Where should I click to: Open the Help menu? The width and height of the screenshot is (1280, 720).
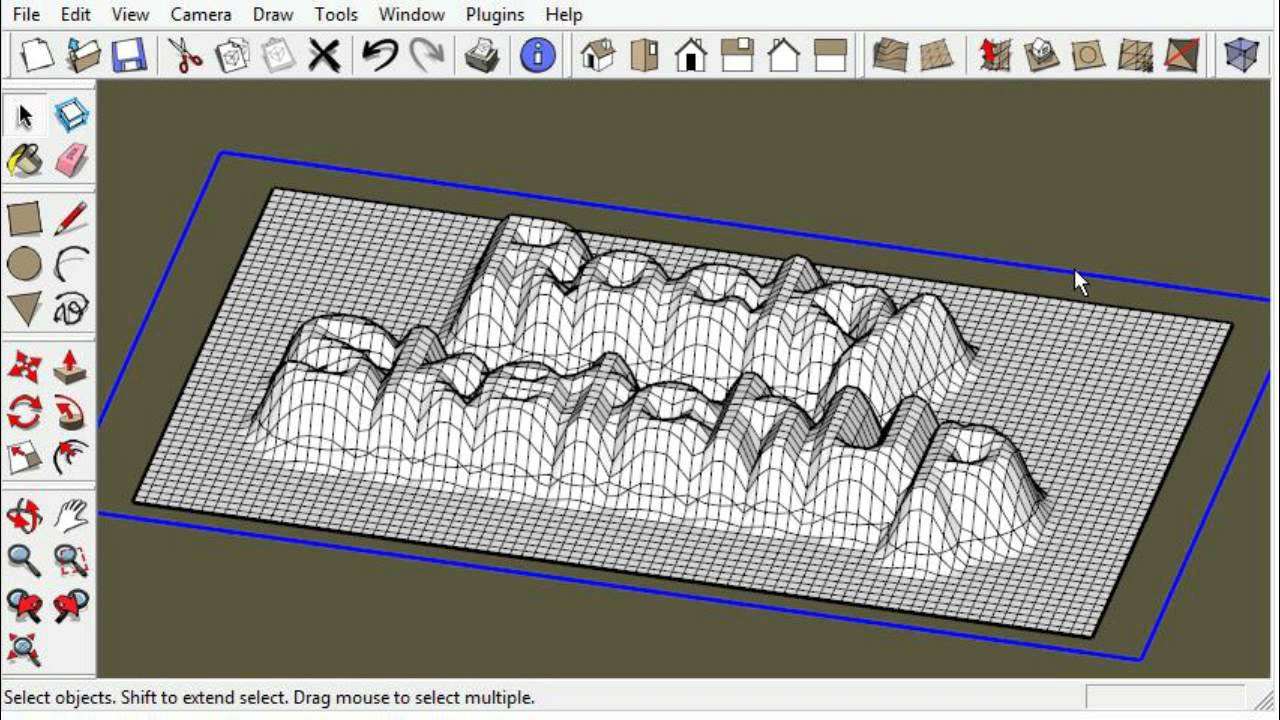pos(564,14)
